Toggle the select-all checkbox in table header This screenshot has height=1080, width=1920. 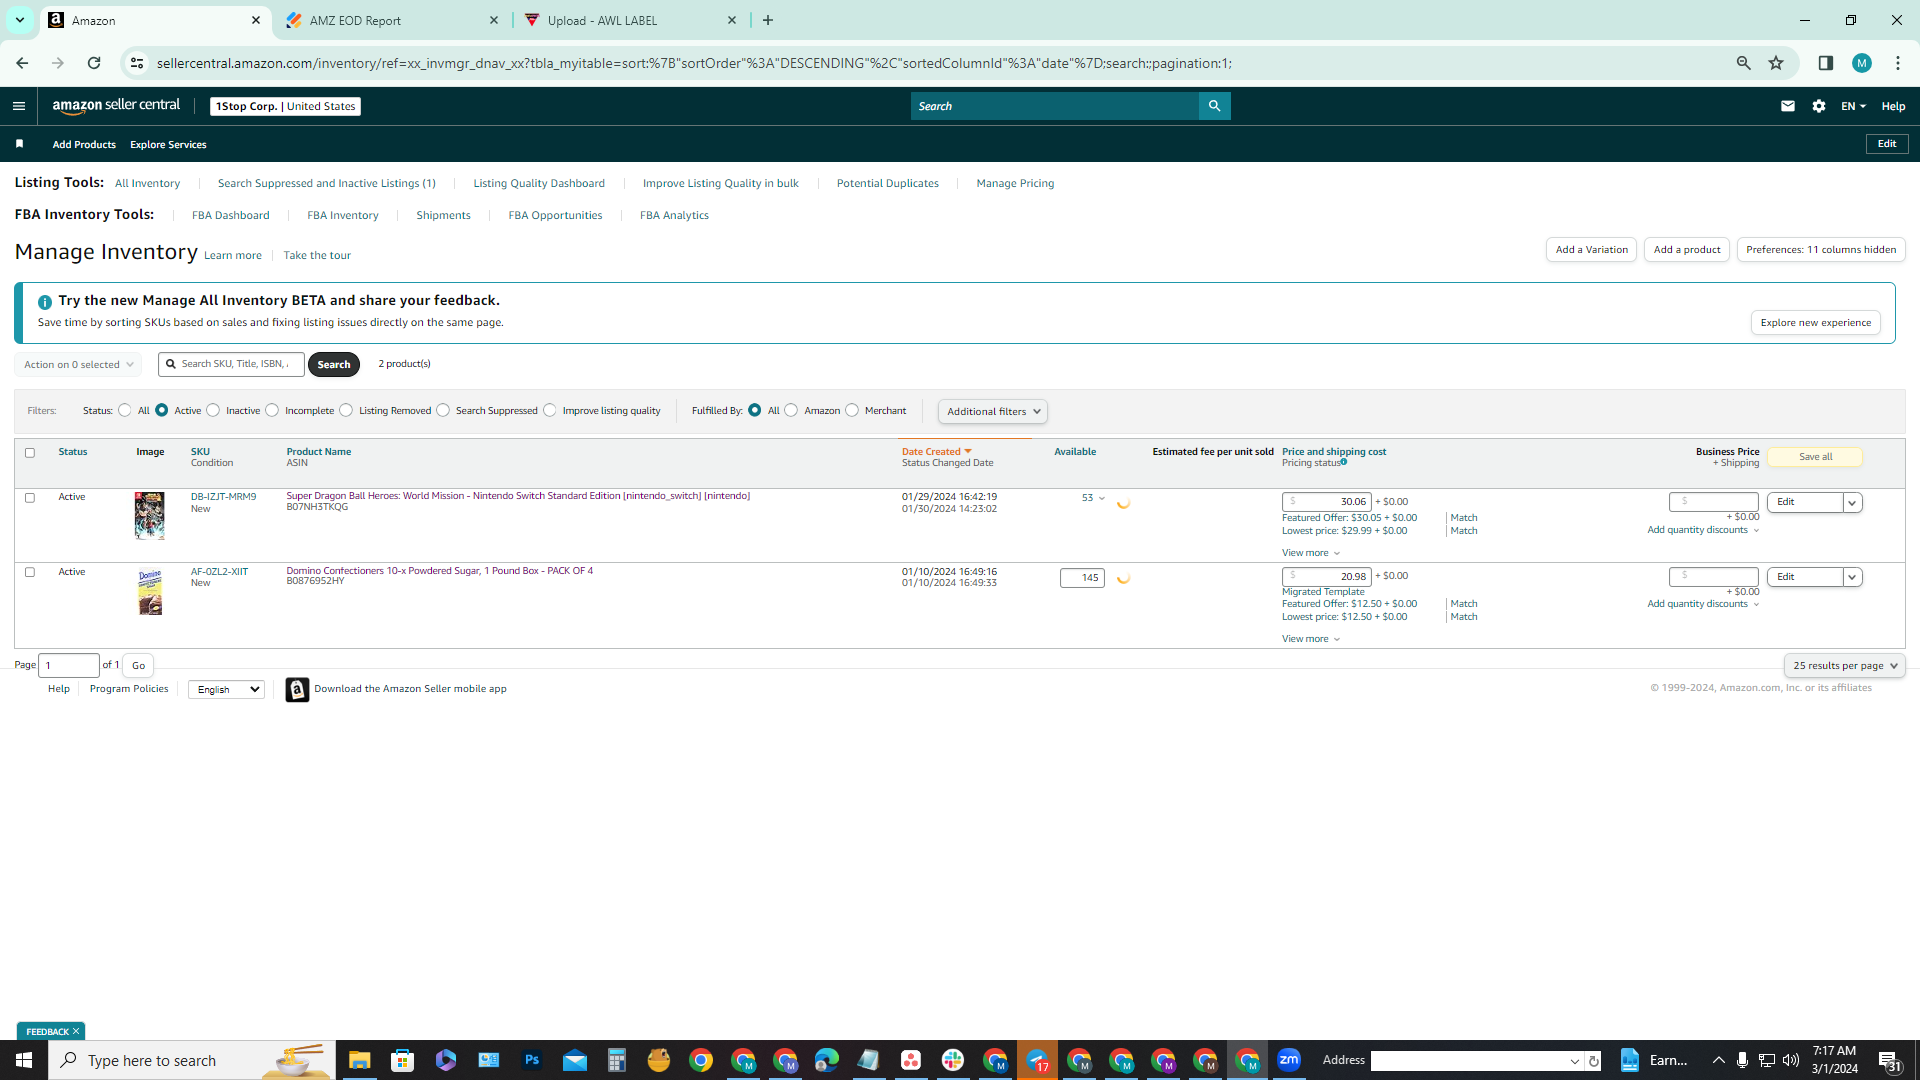[30, 453]
